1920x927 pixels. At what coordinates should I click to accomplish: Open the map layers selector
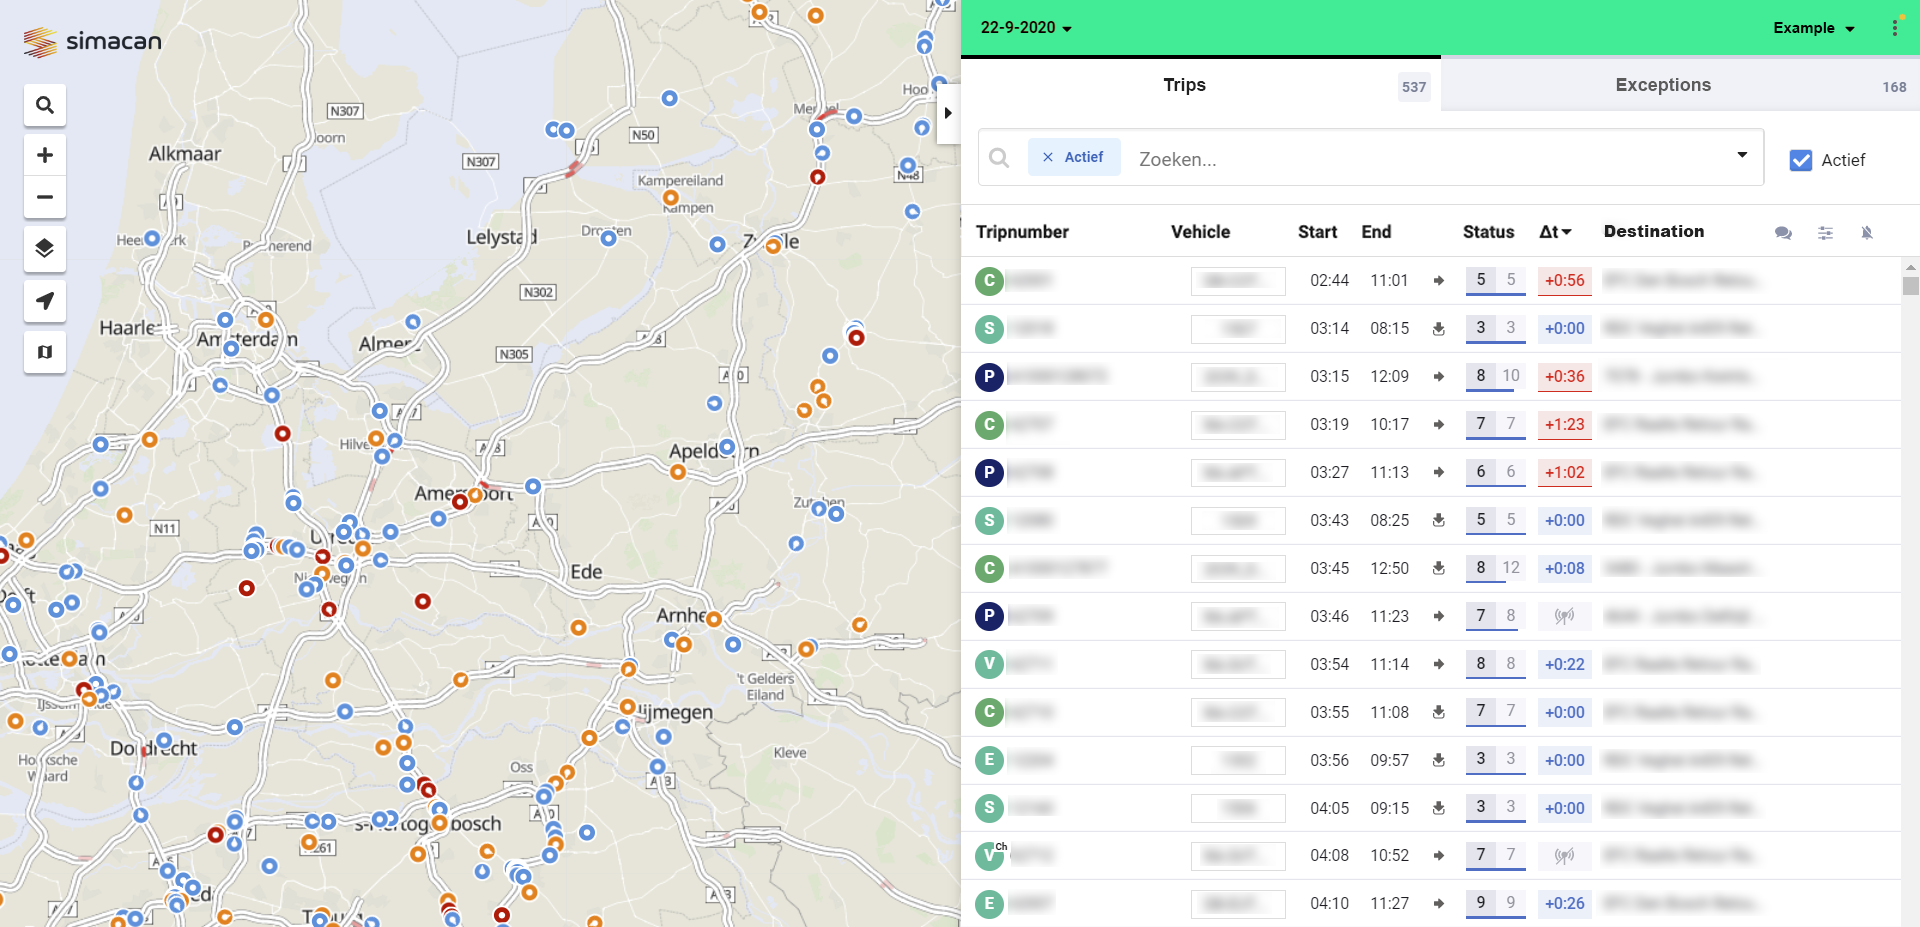(44, 249)
